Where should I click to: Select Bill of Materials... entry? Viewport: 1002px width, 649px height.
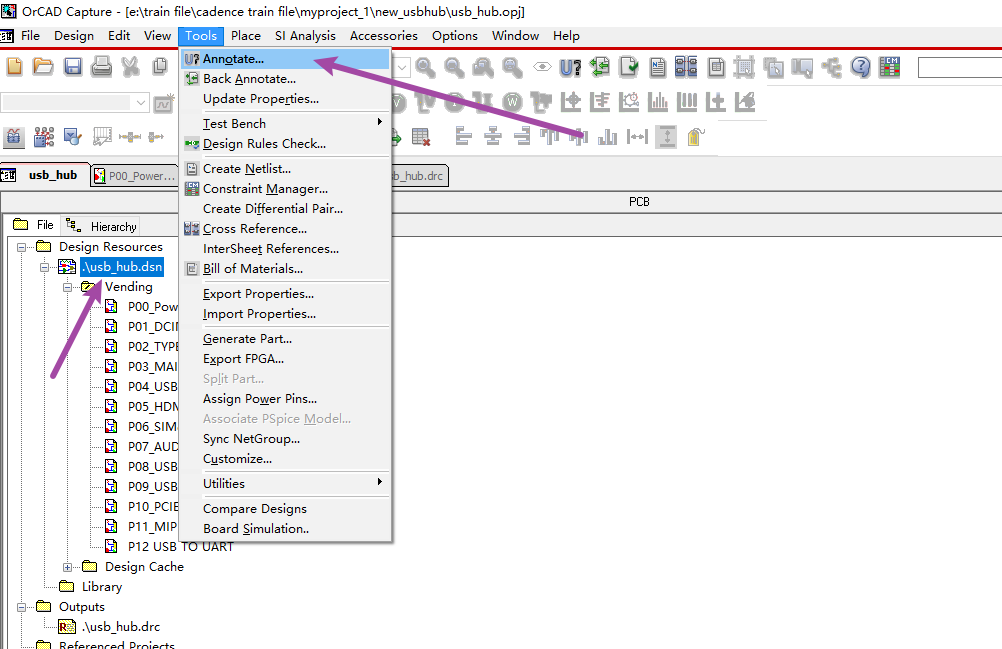click(286, 269)
